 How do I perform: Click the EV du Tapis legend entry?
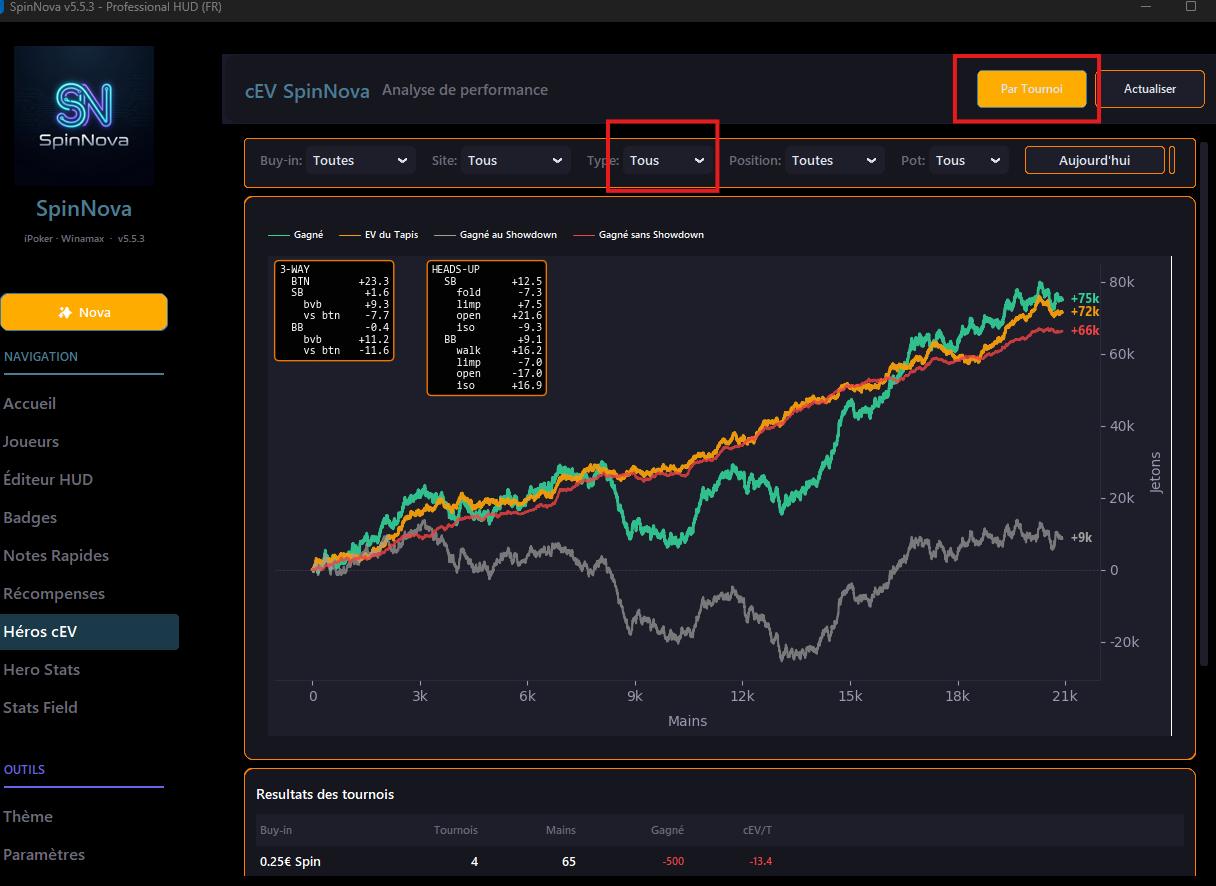pos(378,235)
